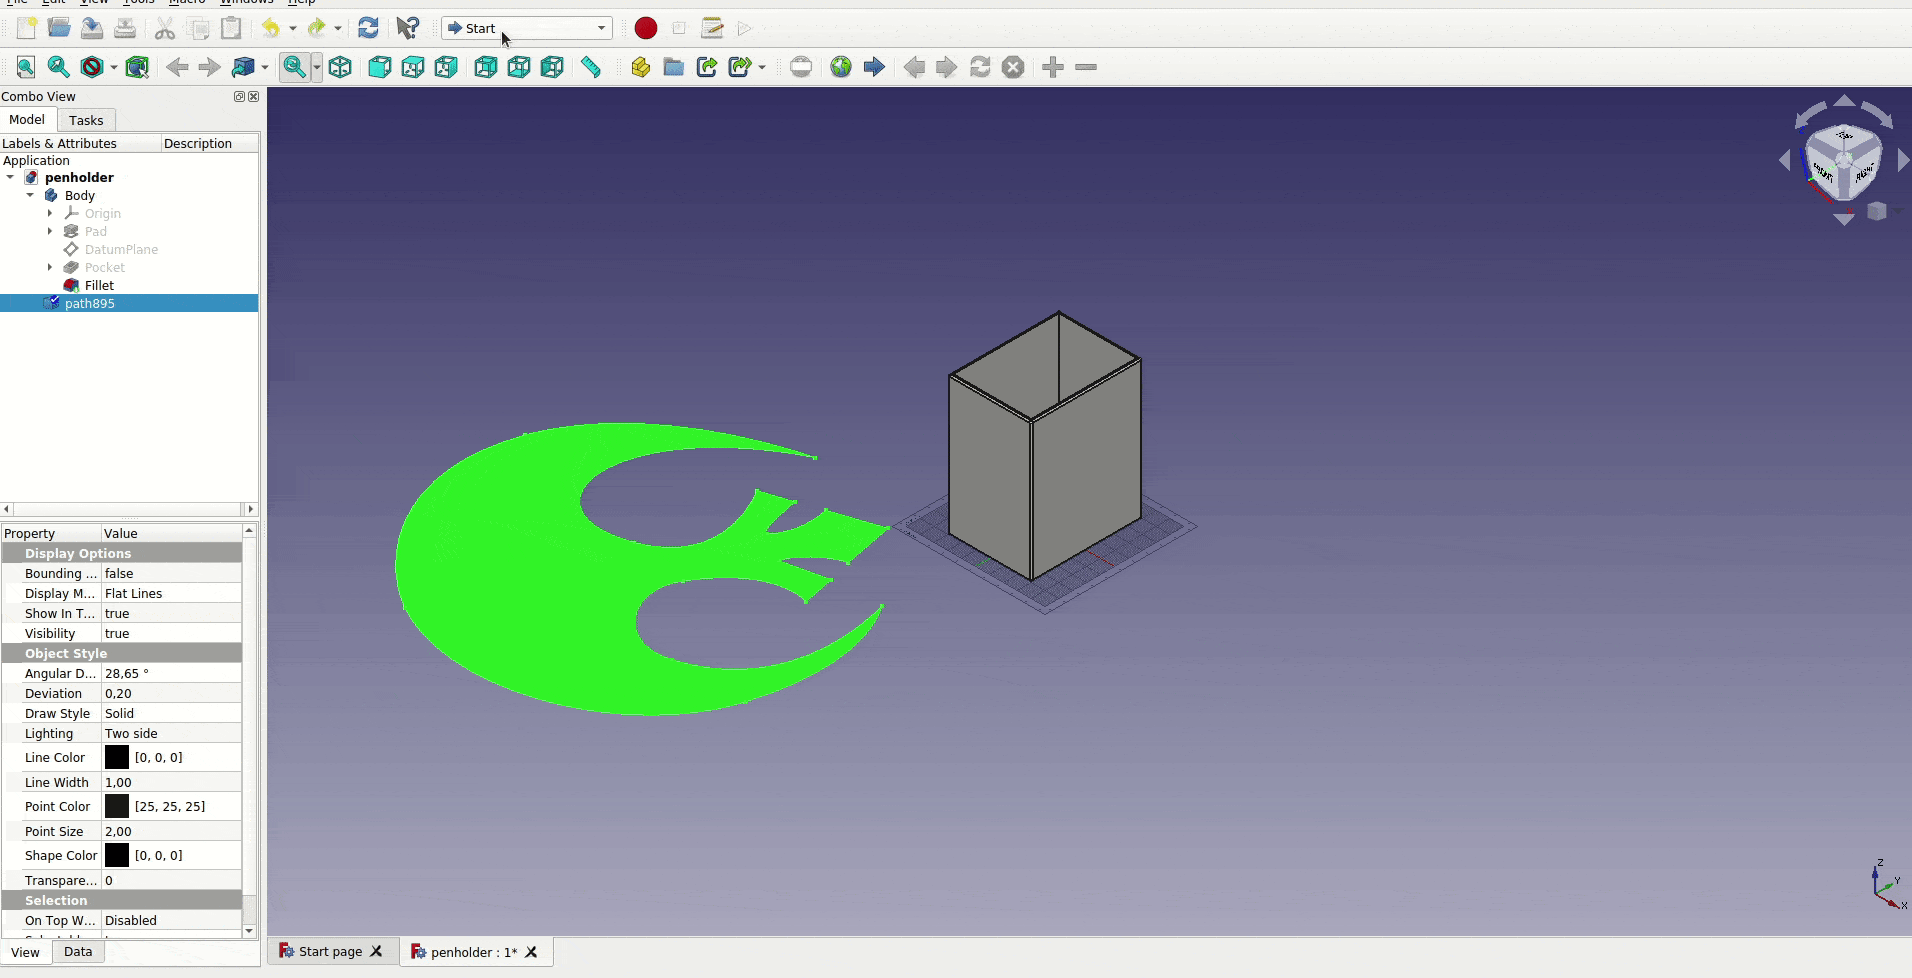Click the stop loading icon
The height and width of the screenshot is (978, 1912).
coord(1013,67)
